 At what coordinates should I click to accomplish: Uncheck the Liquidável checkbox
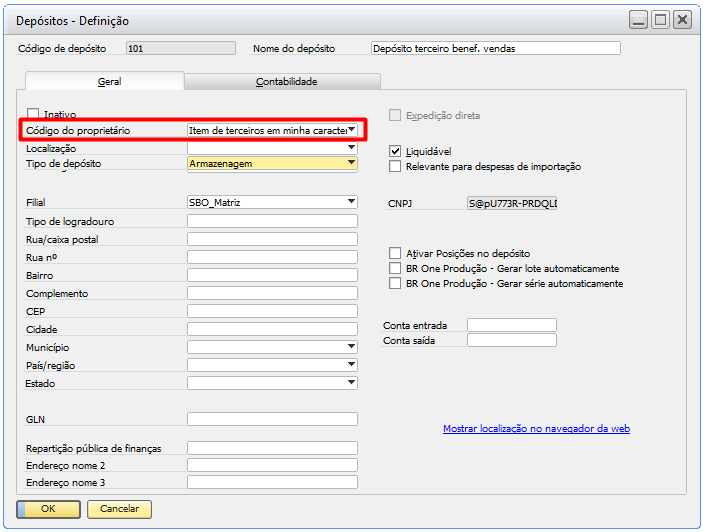coord(395,151)
